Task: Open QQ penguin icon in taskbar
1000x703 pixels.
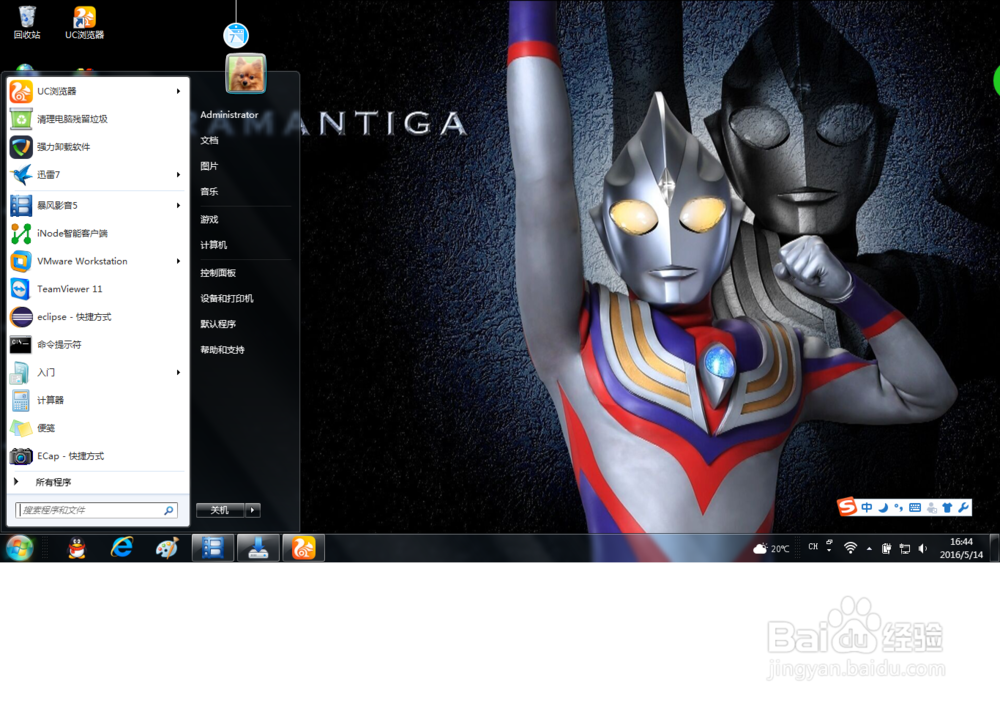Action: 77,548
